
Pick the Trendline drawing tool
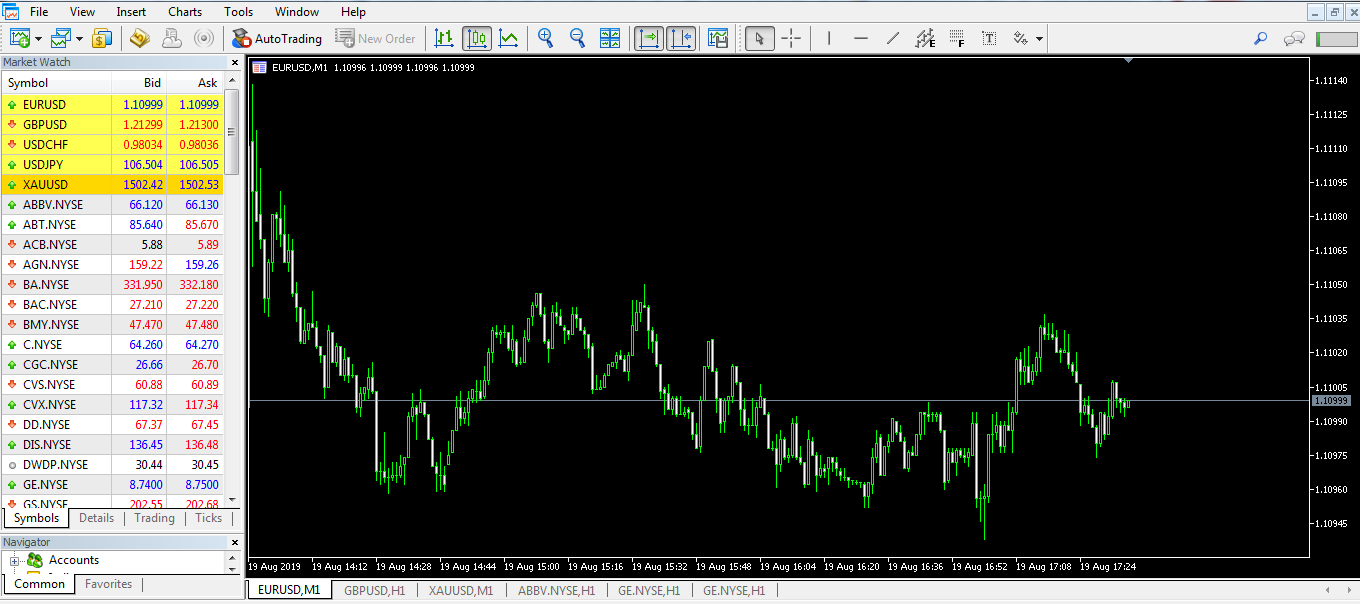[x=893, y=39]
